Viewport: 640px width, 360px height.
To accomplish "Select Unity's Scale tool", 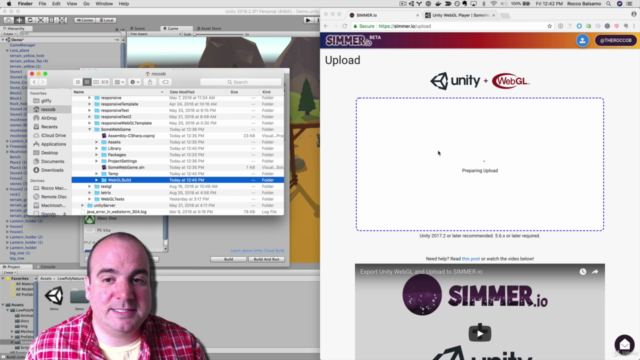I will click(x=40, y=20).
